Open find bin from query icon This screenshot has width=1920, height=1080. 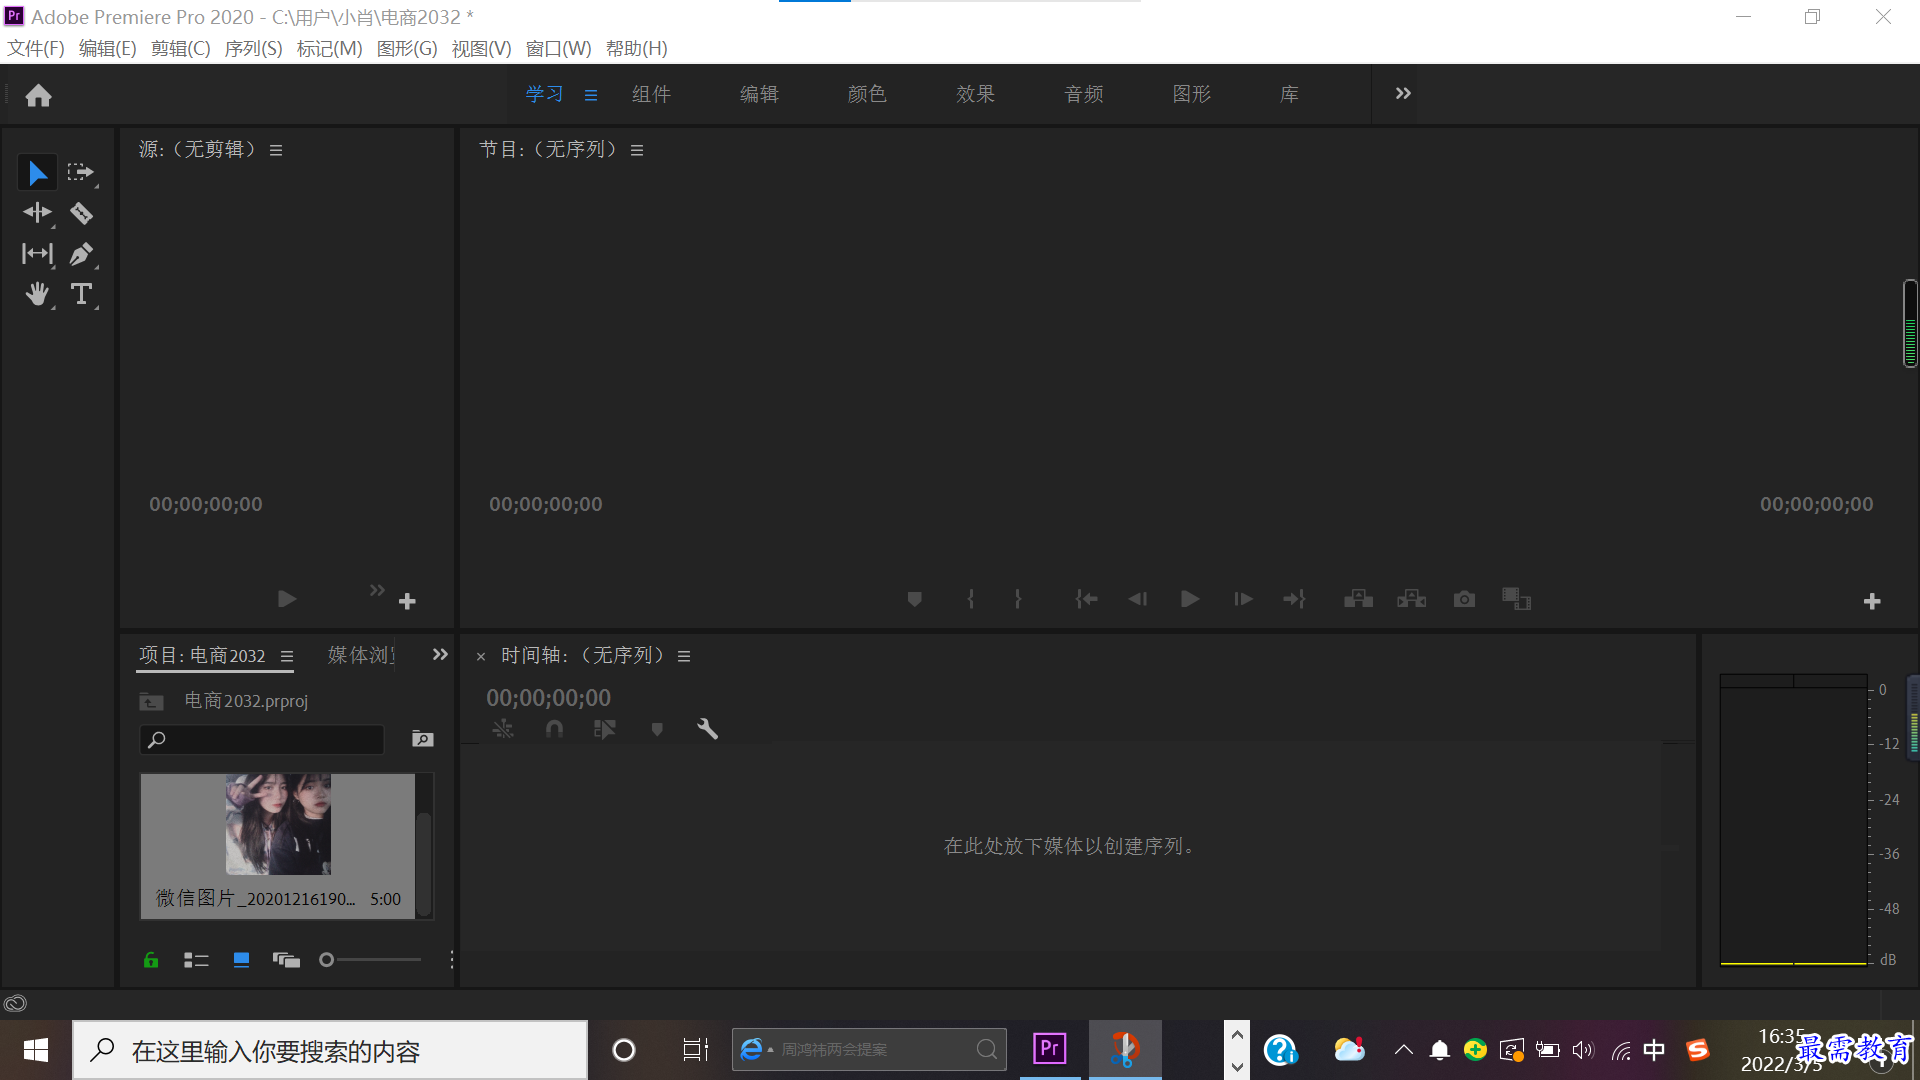(x=423, y=739)
